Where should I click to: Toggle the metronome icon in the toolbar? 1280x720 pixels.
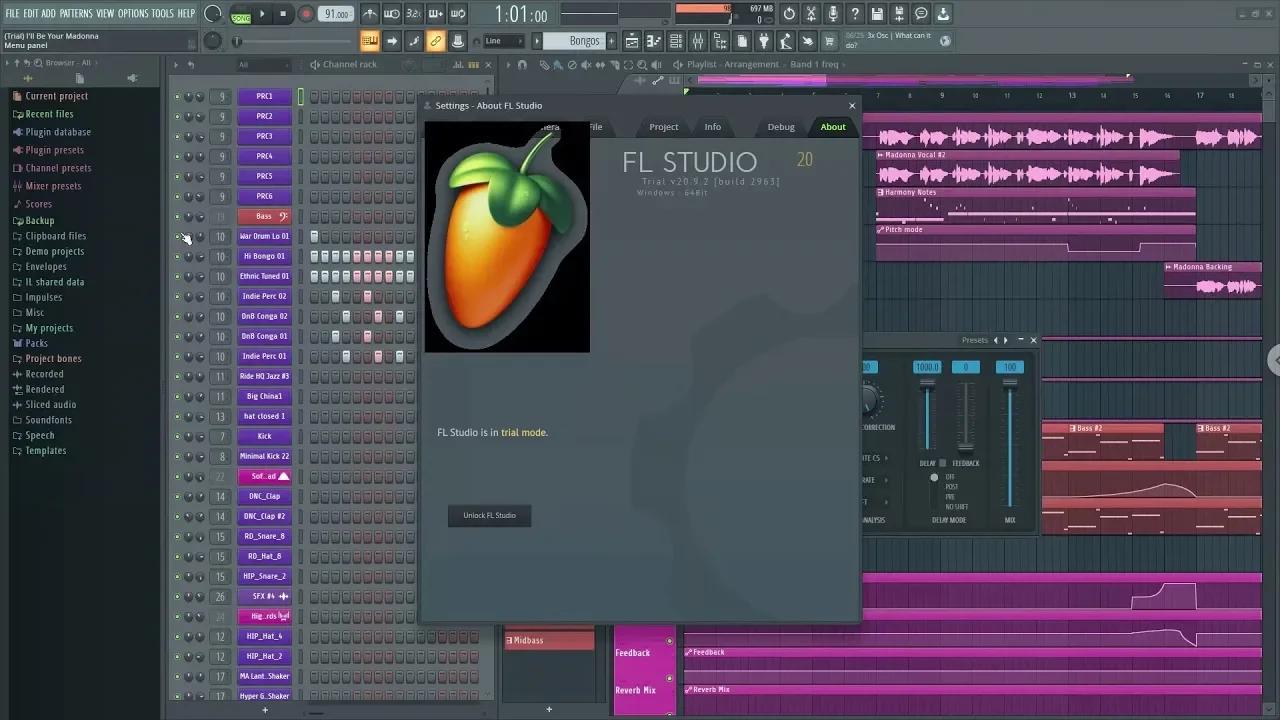(368, 14)
